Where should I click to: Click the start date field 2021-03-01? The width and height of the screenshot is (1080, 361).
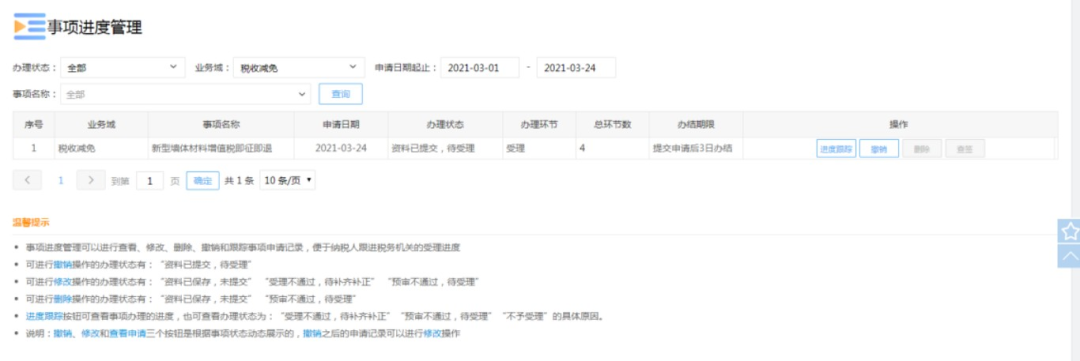click(x=480, y=68)
